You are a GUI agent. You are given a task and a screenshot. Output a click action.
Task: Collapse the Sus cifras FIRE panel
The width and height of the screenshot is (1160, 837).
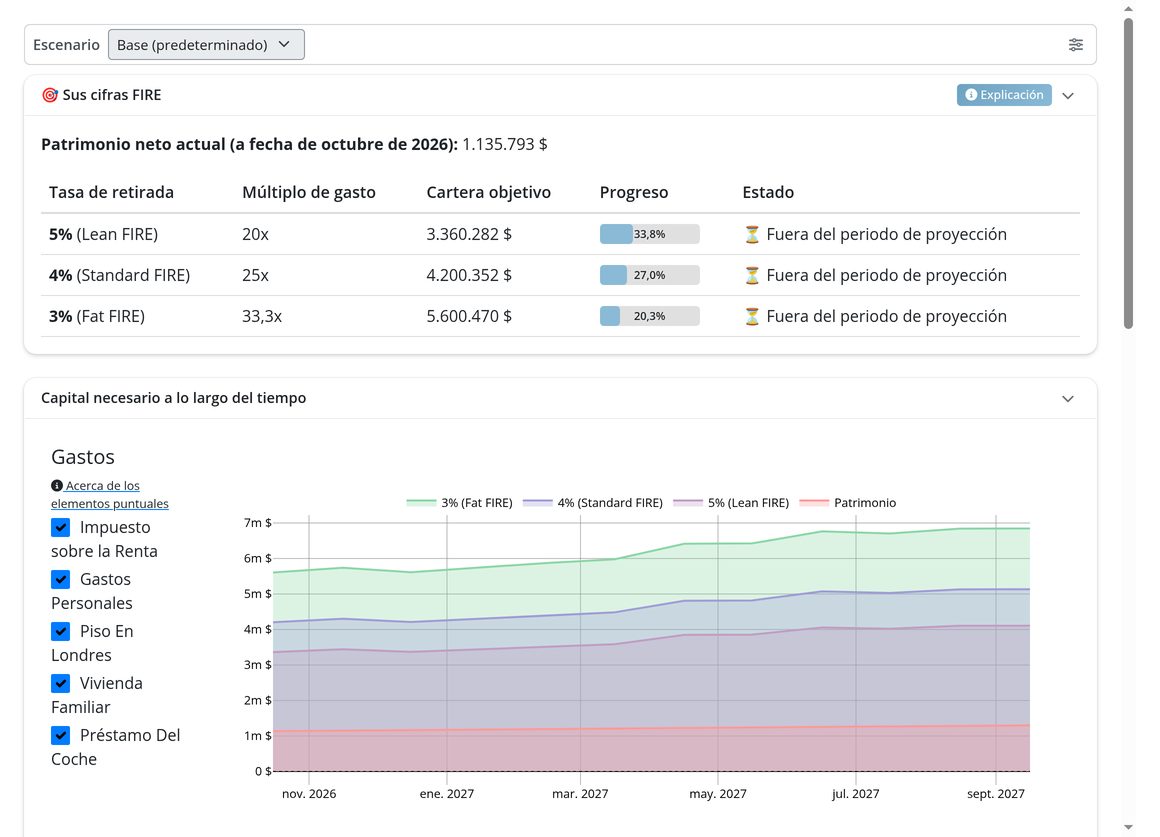(1068, 95)
